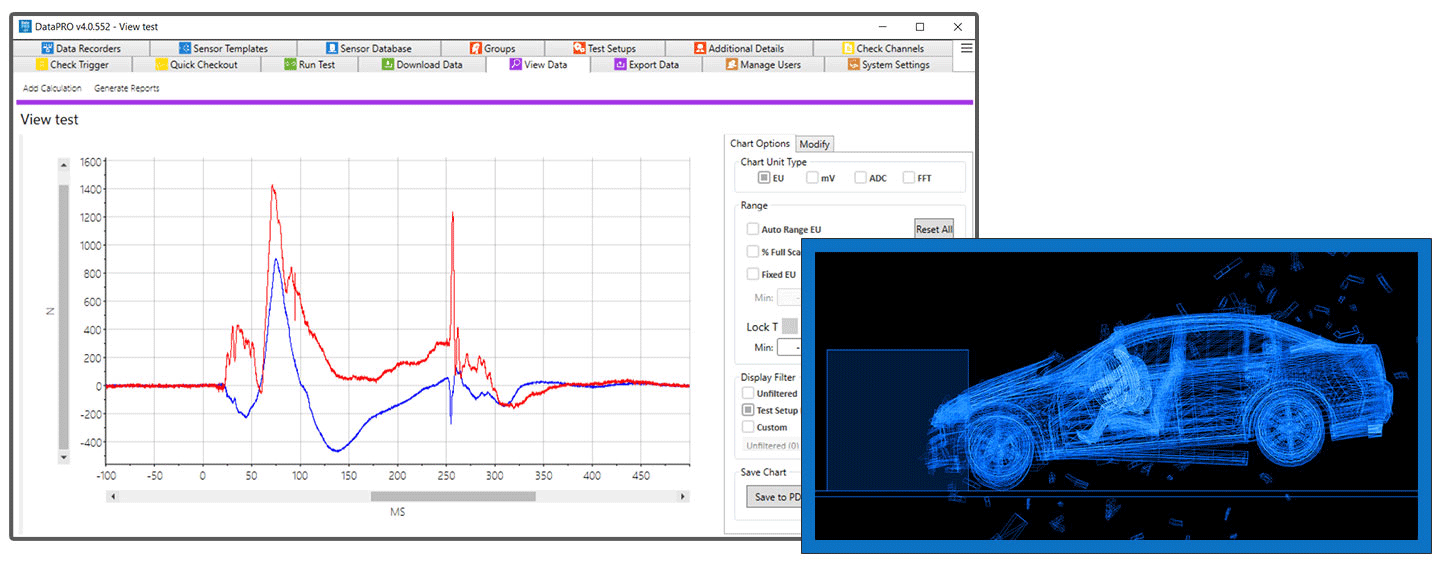Click the Add Calculation link
1446x563 pixels.
pyautogui.click(x=52, y=88)
